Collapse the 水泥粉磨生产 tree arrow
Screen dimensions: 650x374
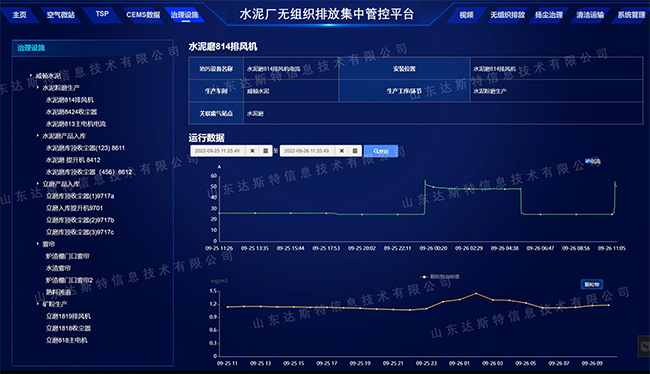click(x=38, y=87)
